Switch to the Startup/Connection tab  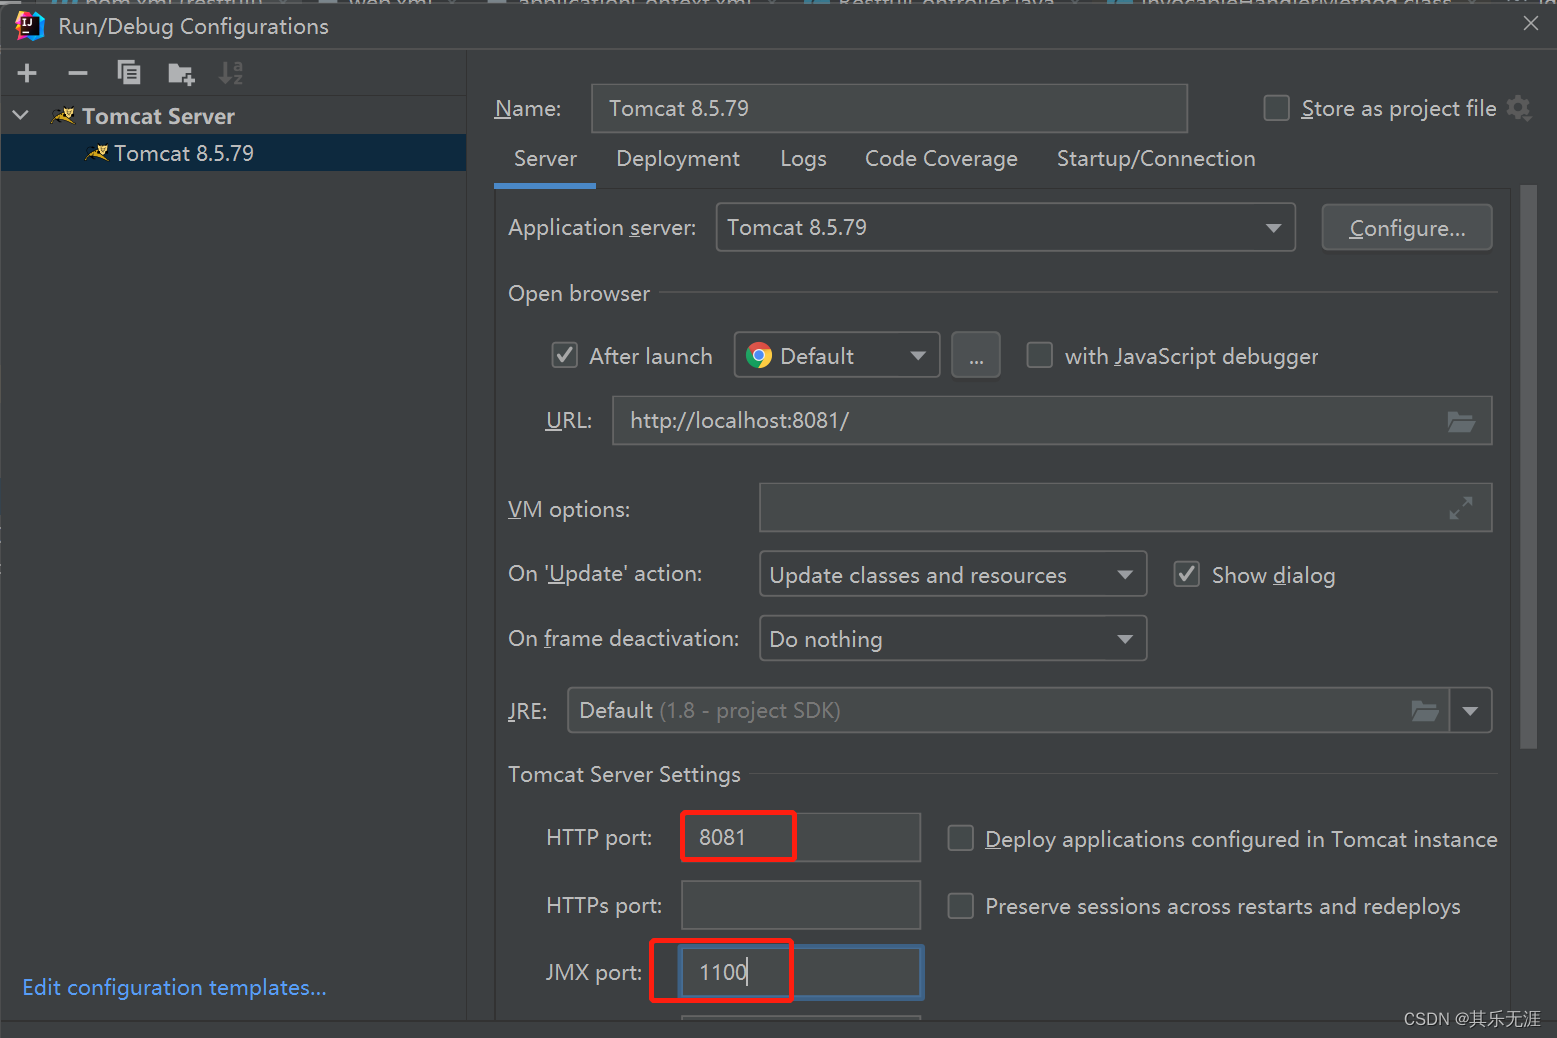point(1156,159)
